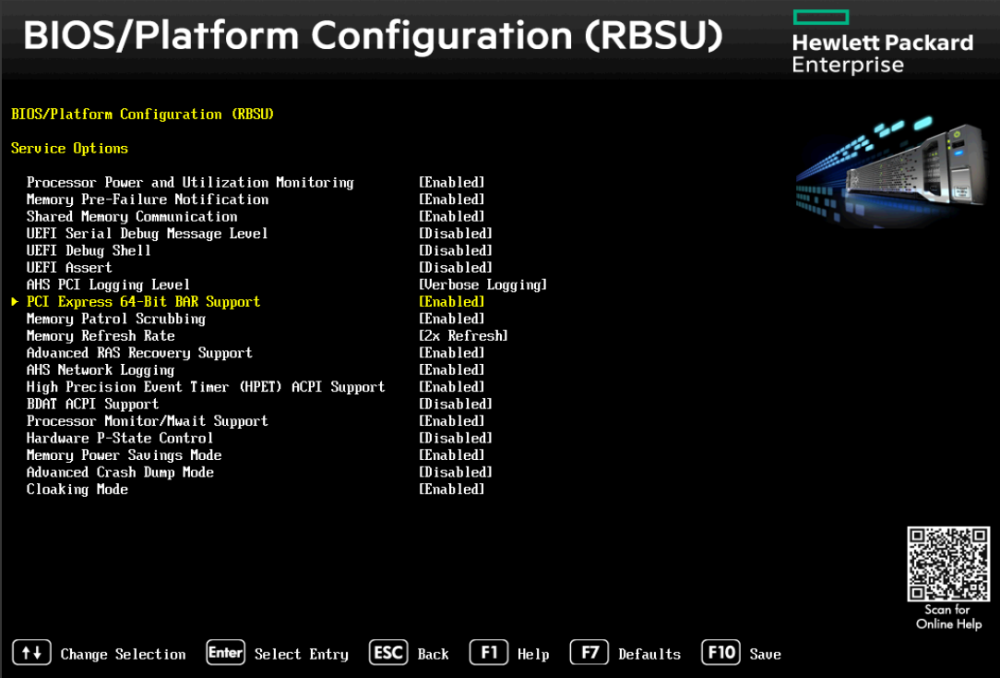Click the Help label
This screenshot has height=678, width=1000.
click(x=533, y=654)
